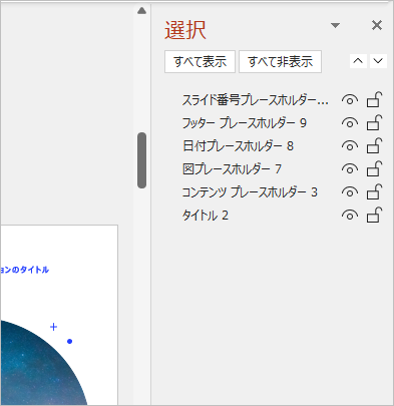Viewport: 394px width, 406px height.
Task: Move object forward with up chevron
Action: (x=358, y=61)
